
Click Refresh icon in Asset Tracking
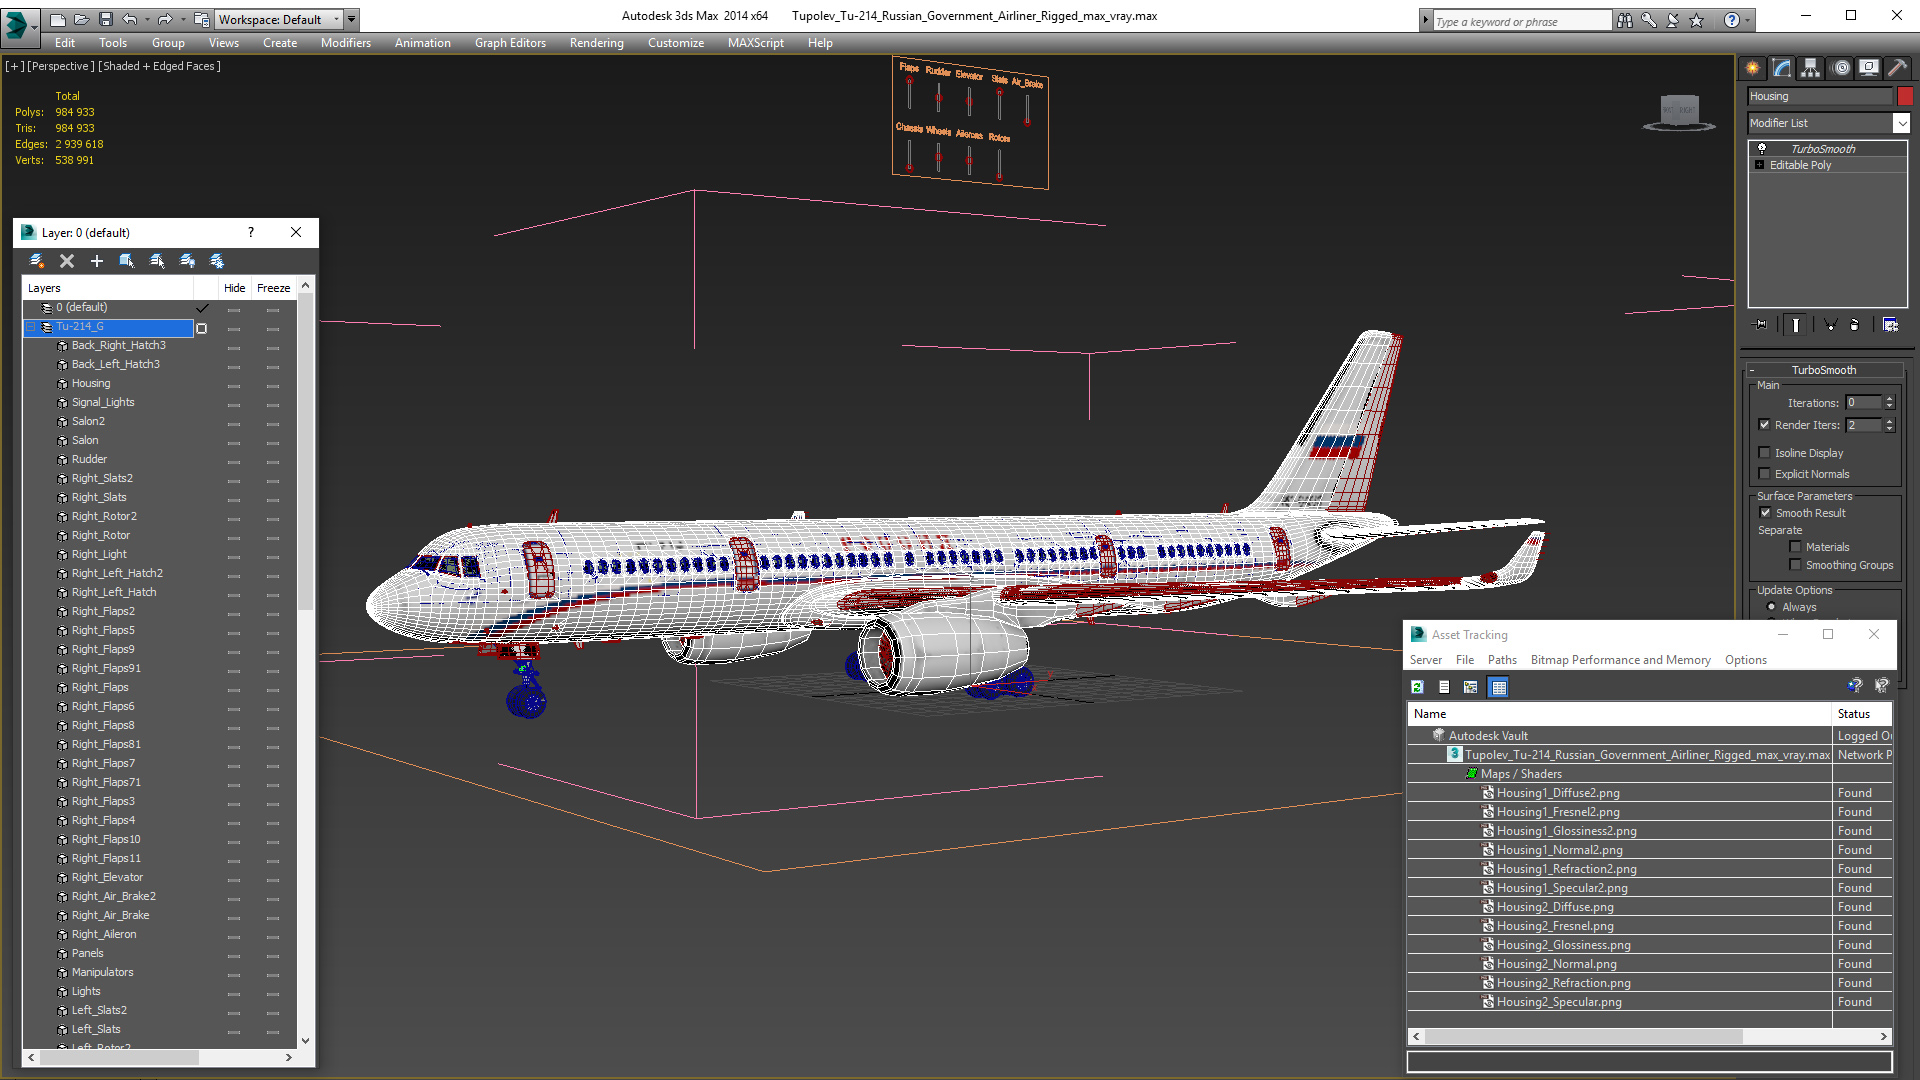(x=1417, y=687)
